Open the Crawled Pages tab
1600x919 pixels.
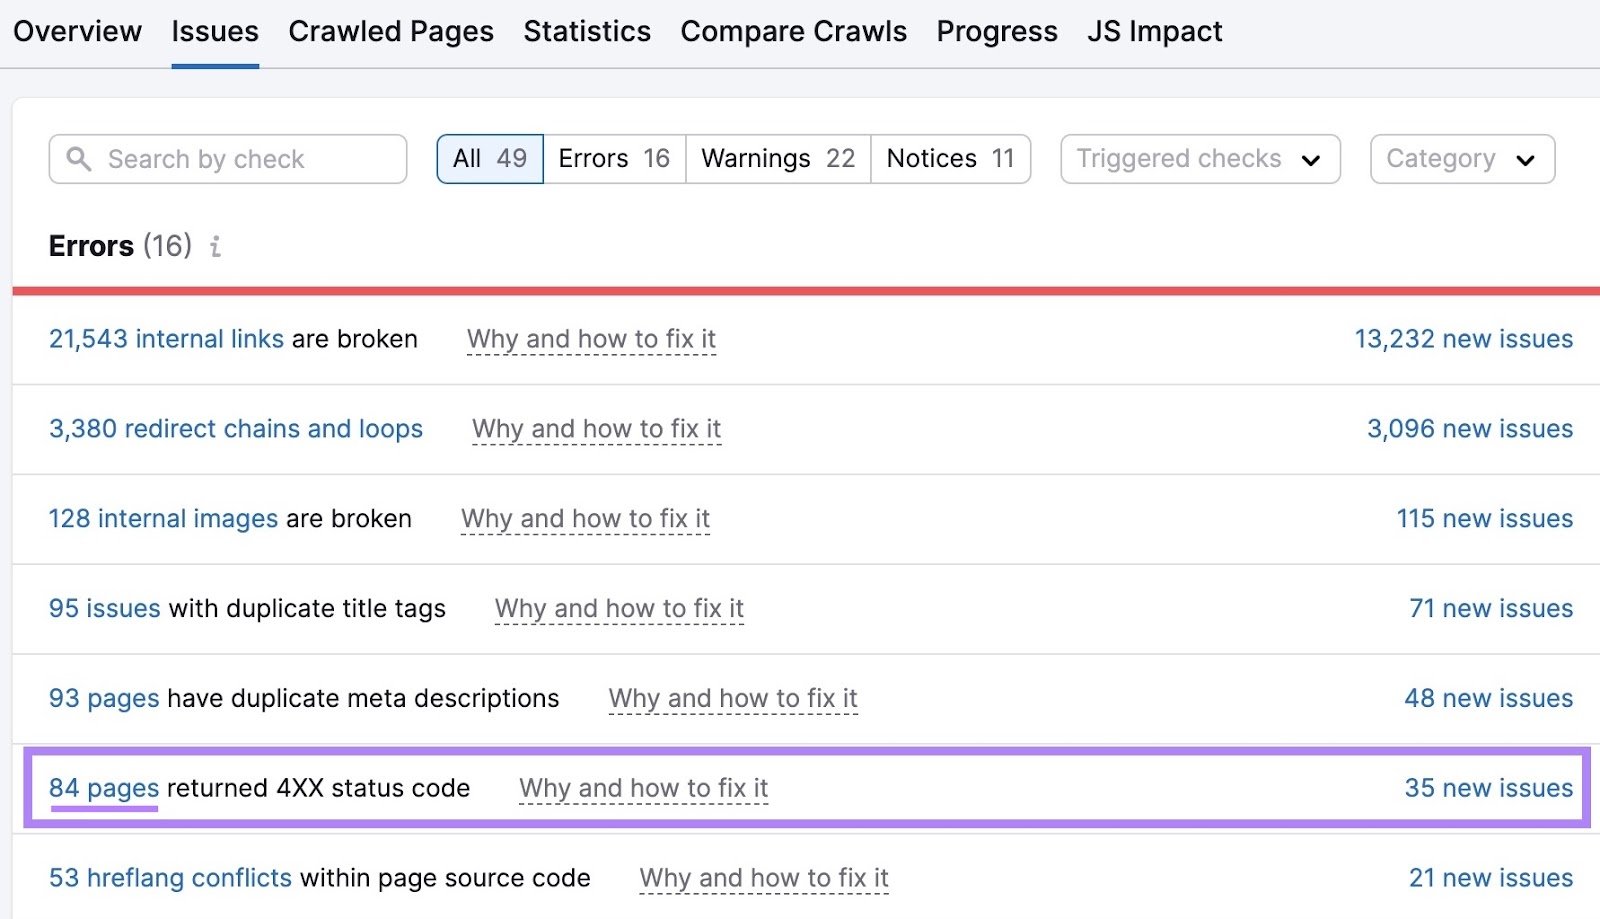click(x=391, y=32)
